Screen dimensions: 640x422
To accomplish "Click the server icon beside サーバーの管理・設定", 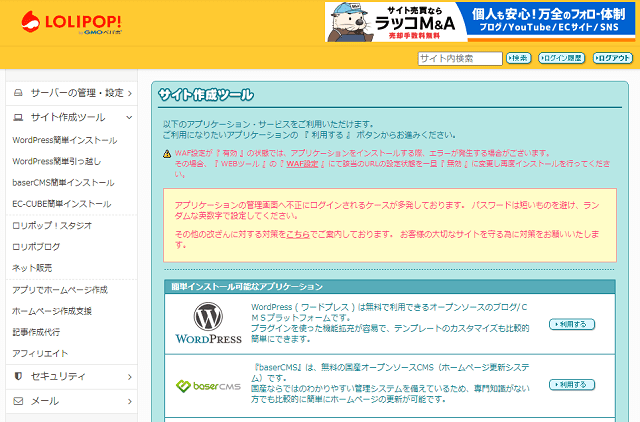I will point(18,93).
